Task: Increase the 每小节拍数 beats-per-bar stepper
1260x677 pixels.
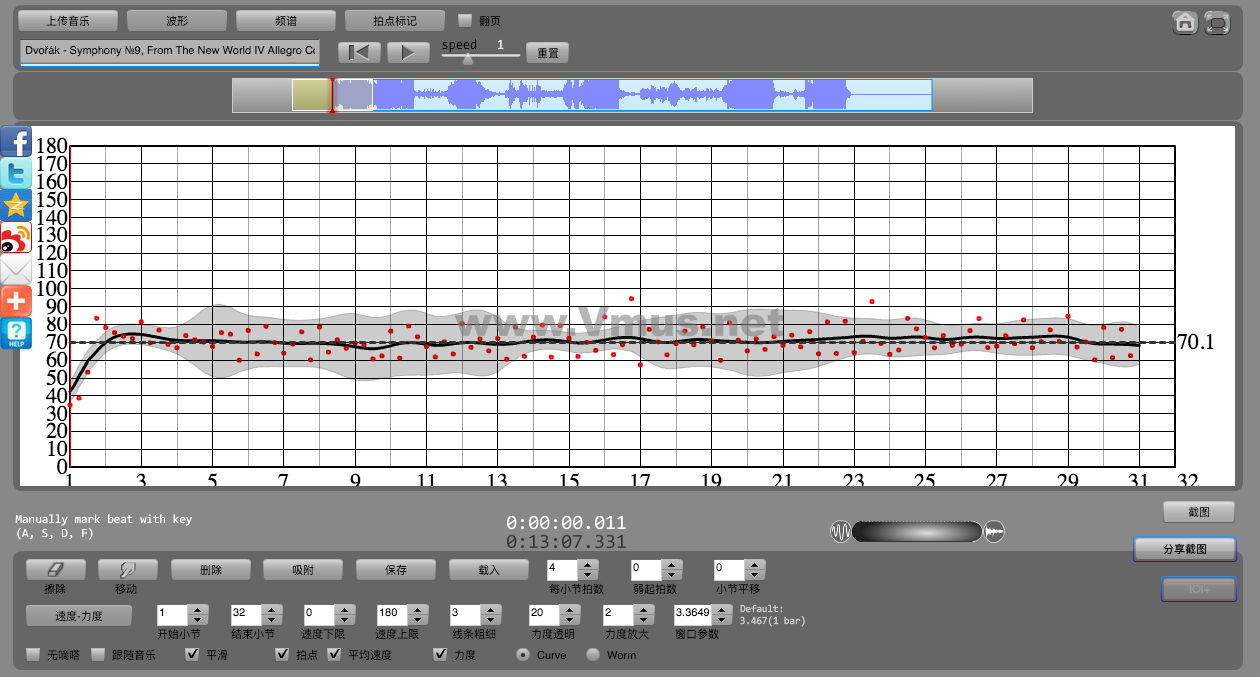Action: tap(588, 564)
